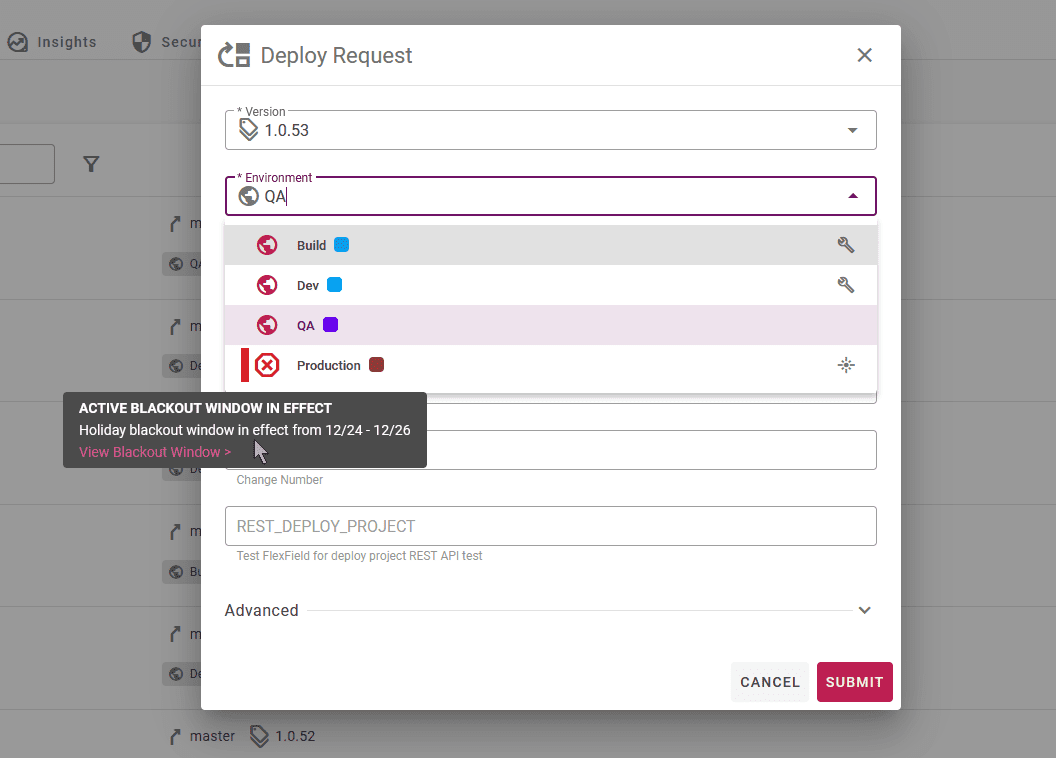Click the blackout crosshair icon beside Production

[846, 365]
